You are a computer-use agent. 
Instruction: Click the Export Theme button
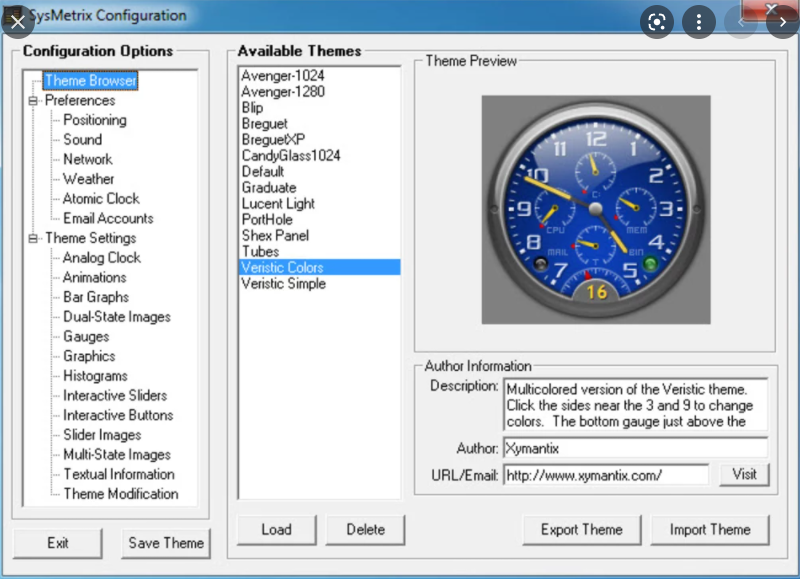click(x=582, y=530)
